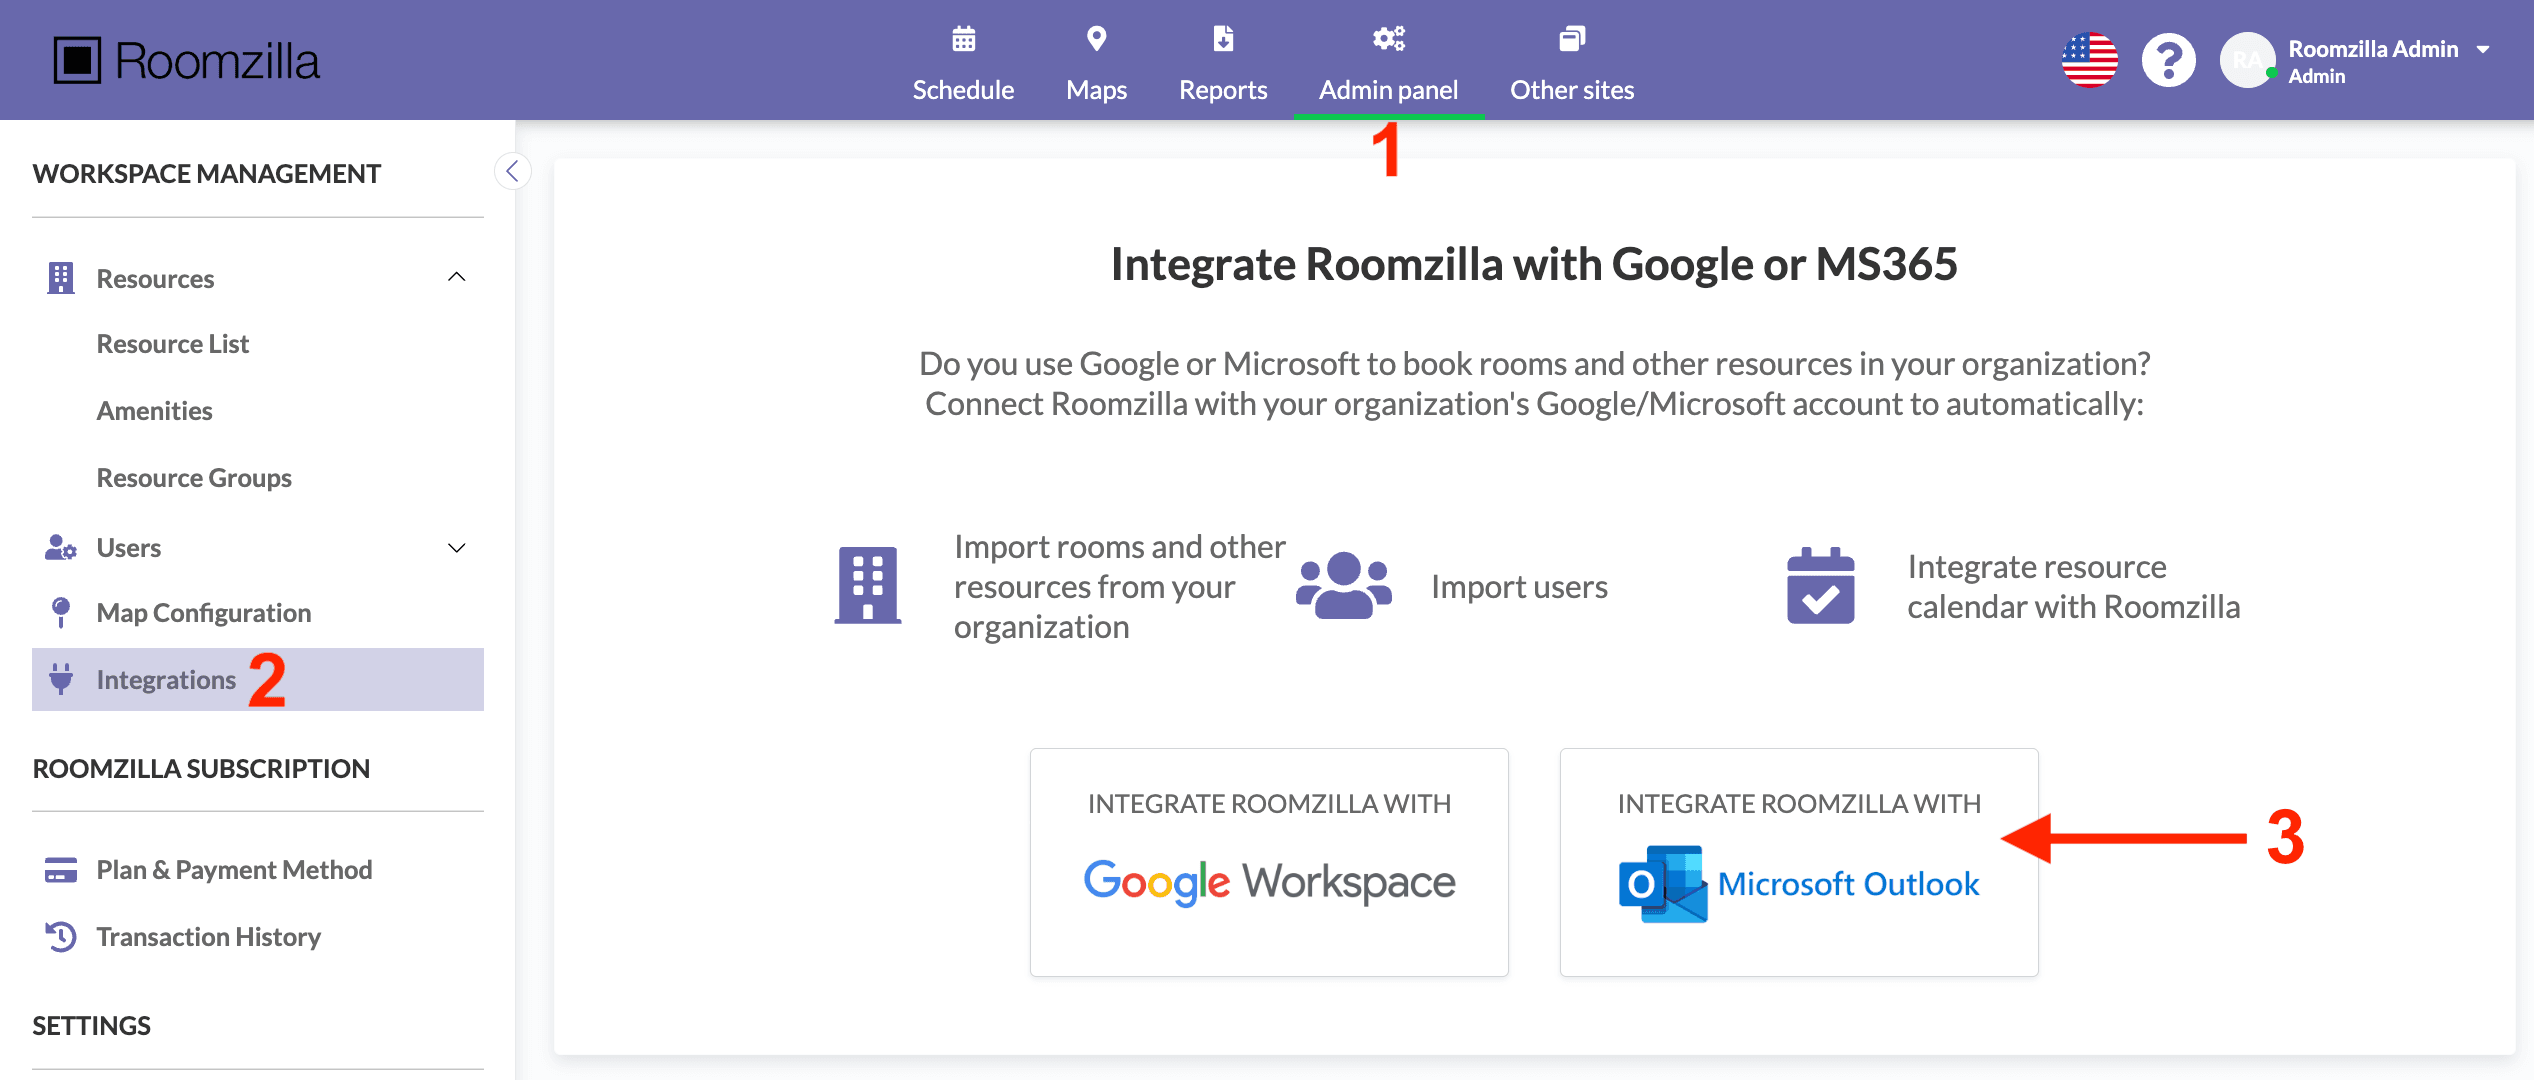Image resolution: width=2534 pixels, height=1080 pixels.
Task: Collapse the Resources section chevron
Action: (457, 277)
